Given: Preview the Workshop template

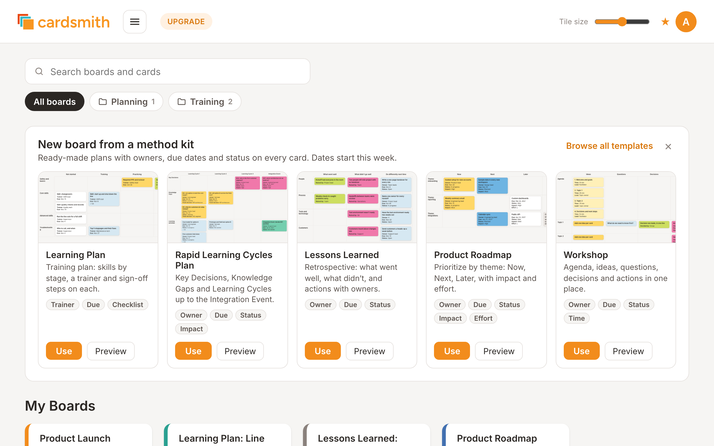Looking at the screenshot, I should 628,351.
